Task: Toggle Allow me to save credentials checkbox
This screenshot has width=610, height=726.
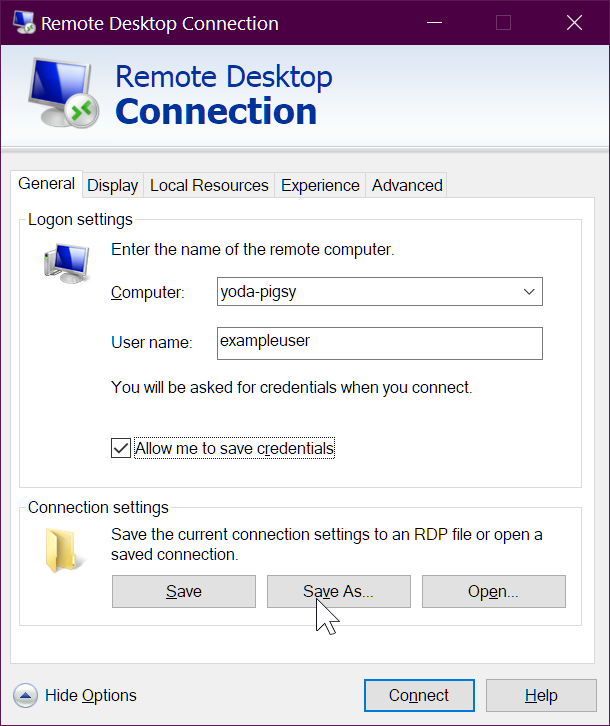Action: 120,448
